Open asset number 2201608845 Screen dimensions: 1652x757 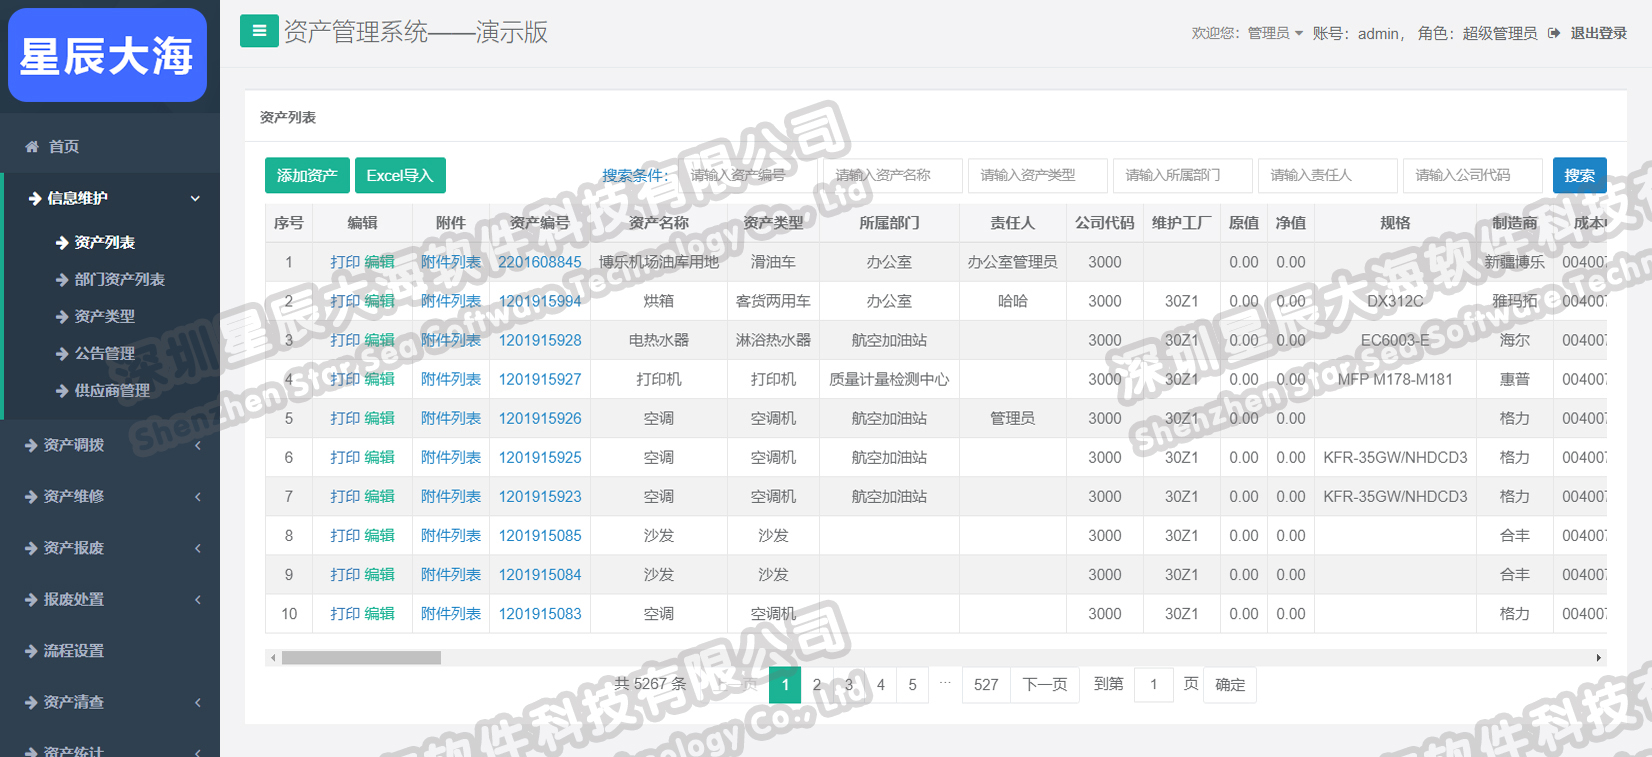[540, 262]
